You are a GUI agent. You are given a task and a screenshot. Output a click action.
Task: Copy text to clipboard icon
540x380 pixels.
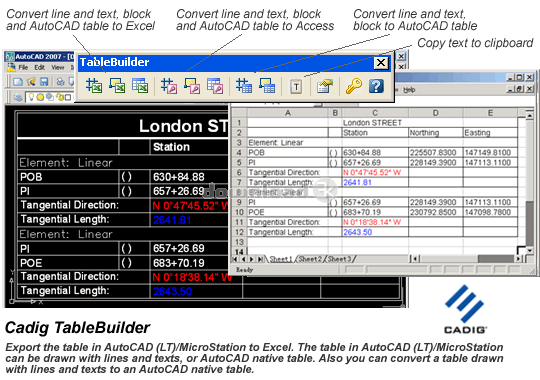296,86
